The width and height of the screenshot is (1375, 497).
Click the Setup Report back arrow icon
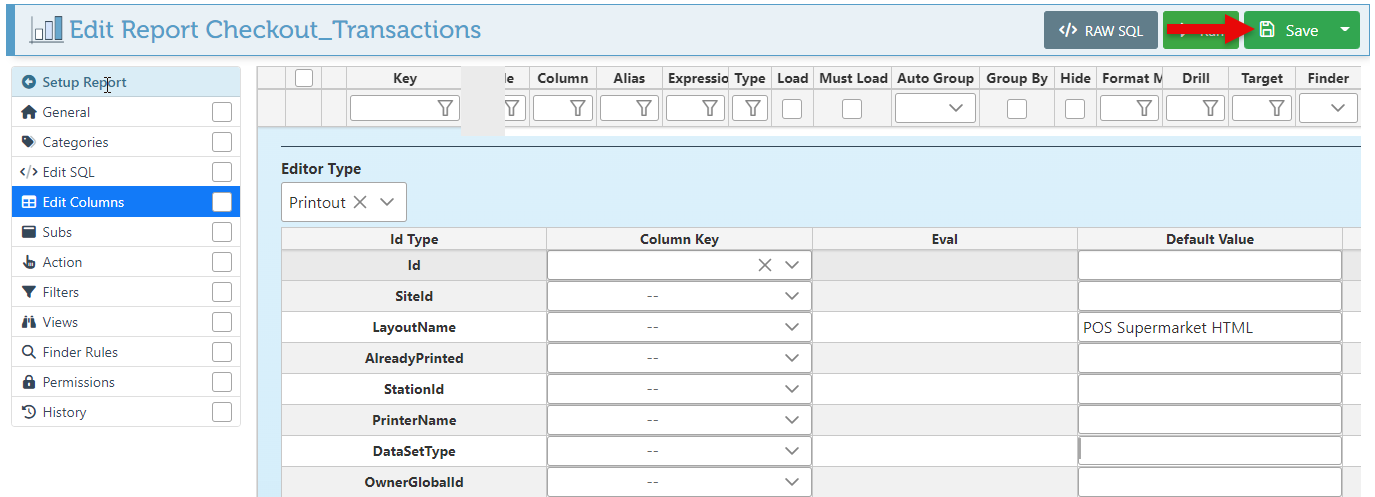(x=28, y=82)
